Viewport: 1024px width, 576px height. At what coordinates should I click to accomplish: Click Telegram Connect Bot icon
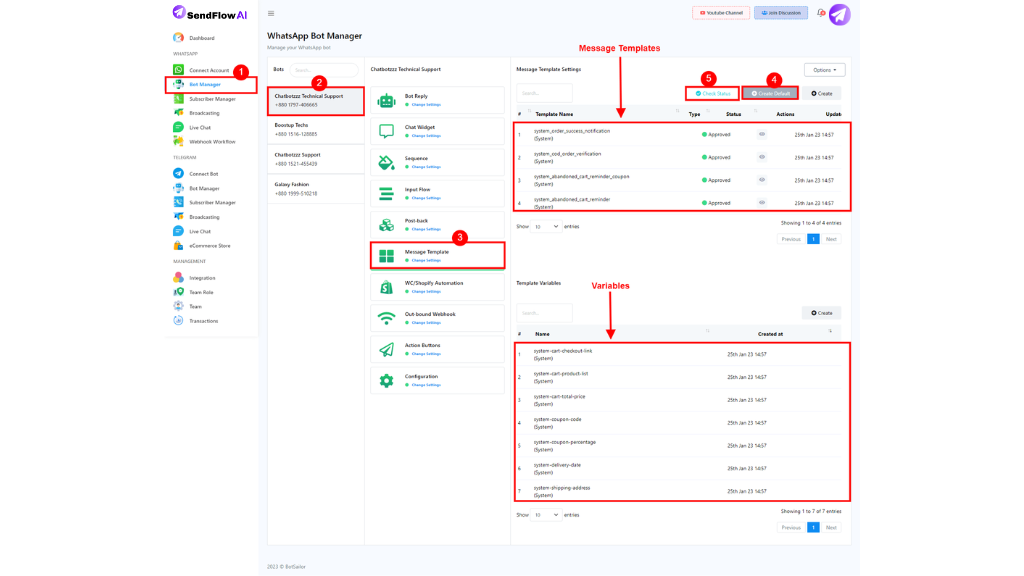178,174
